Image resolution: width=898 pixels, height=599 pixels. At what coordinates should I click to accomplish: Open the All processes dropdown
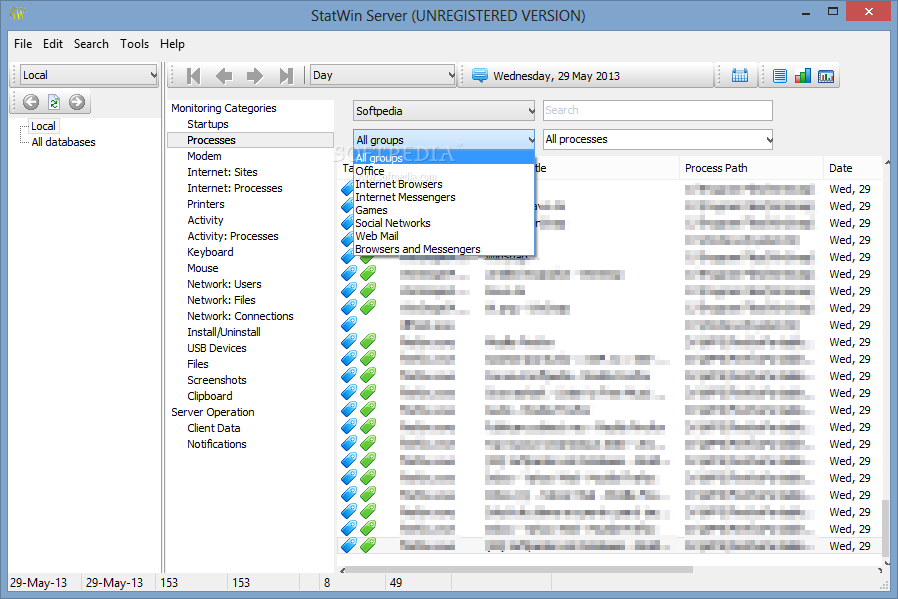pos(658,139)
